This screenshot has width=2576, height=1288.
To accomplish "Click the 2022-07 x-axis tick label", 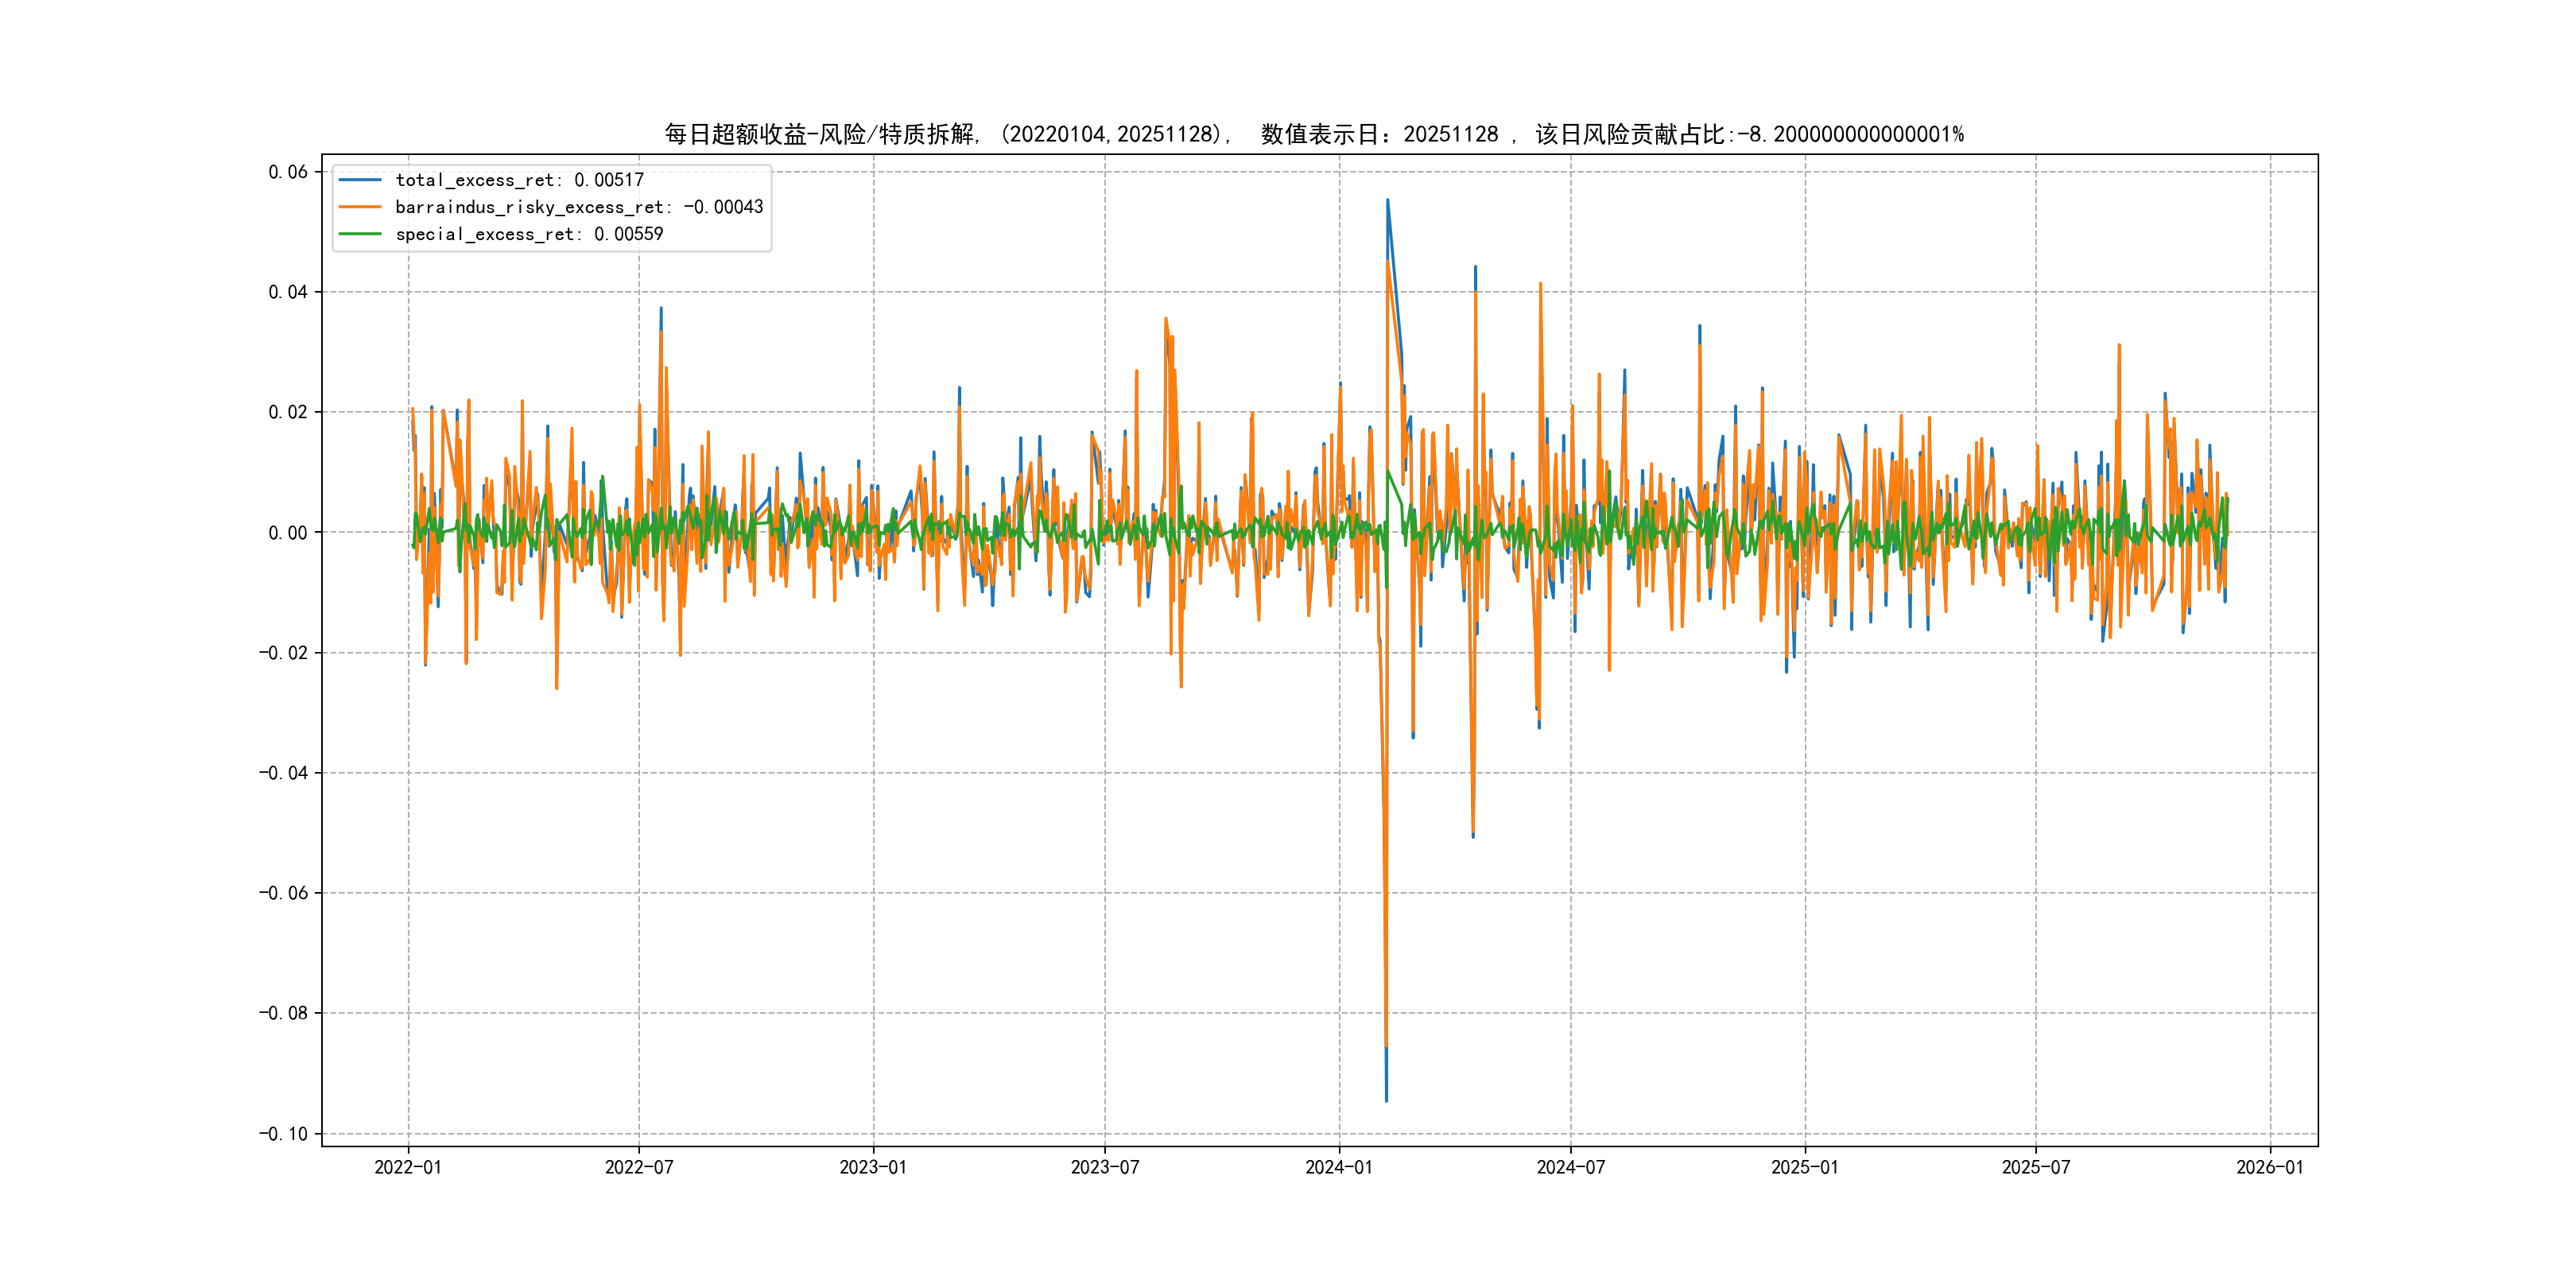I will click(x=639, y=1167).
